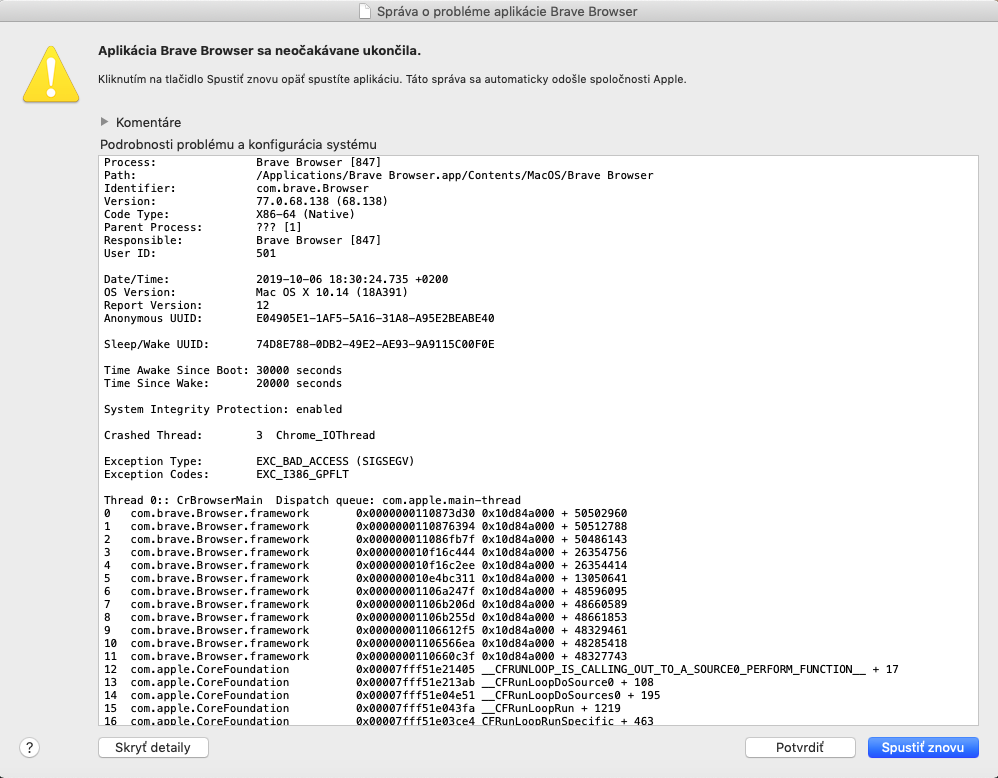998x778 pixels.
Task: Click the Responsible value 'Brave Browser [847]'
Action: point(318,241)
